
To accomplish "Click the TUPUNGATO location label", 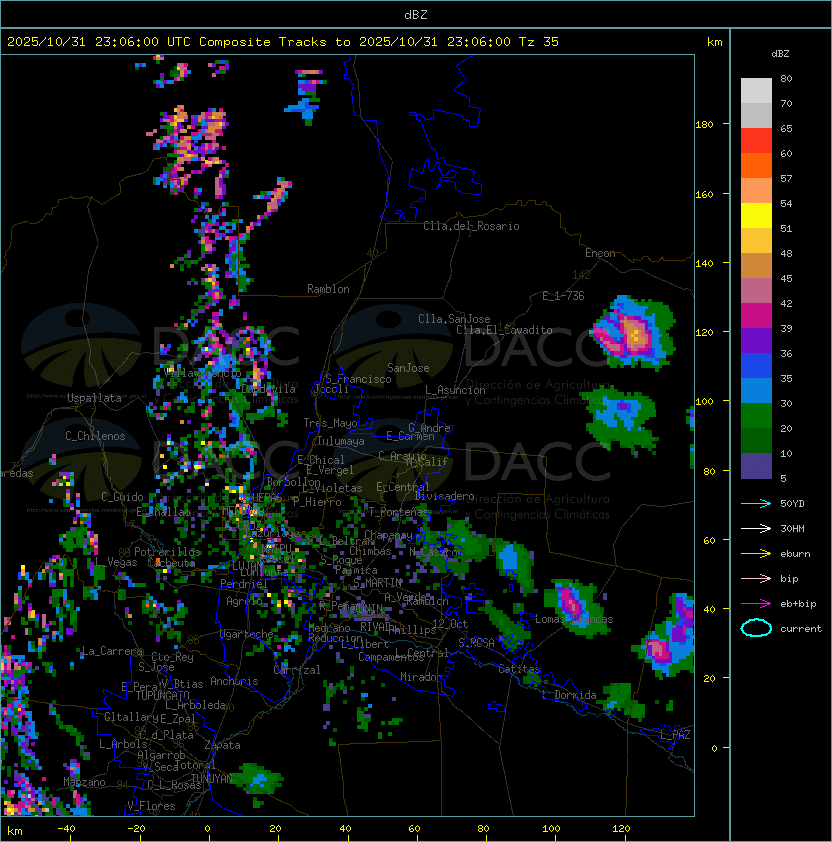I will [x=162, y=696].
